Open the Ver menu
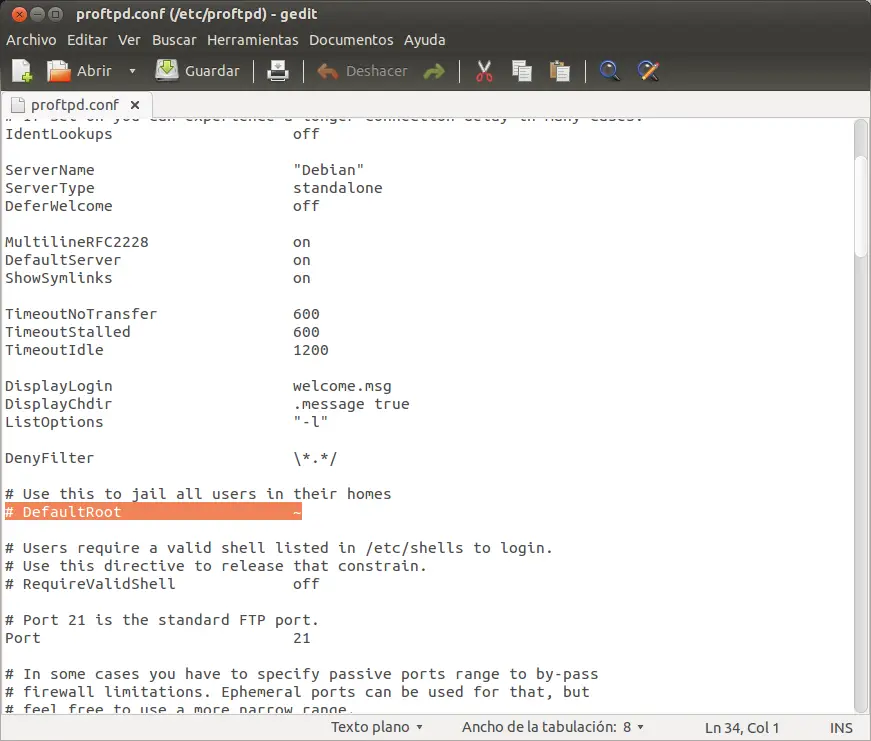Image resolution: width=871 pixels, height=741 pixels. (x=129, y=40)
